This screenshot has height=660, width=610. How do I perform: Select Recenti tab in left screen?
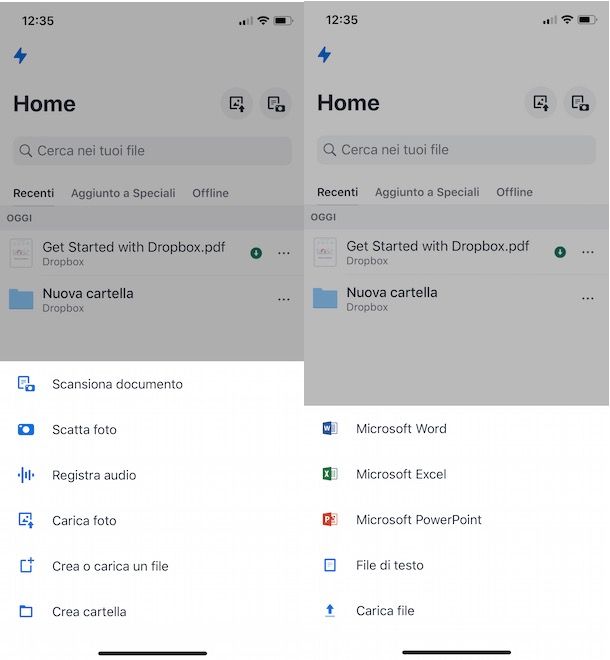click(x=34, y=193)
